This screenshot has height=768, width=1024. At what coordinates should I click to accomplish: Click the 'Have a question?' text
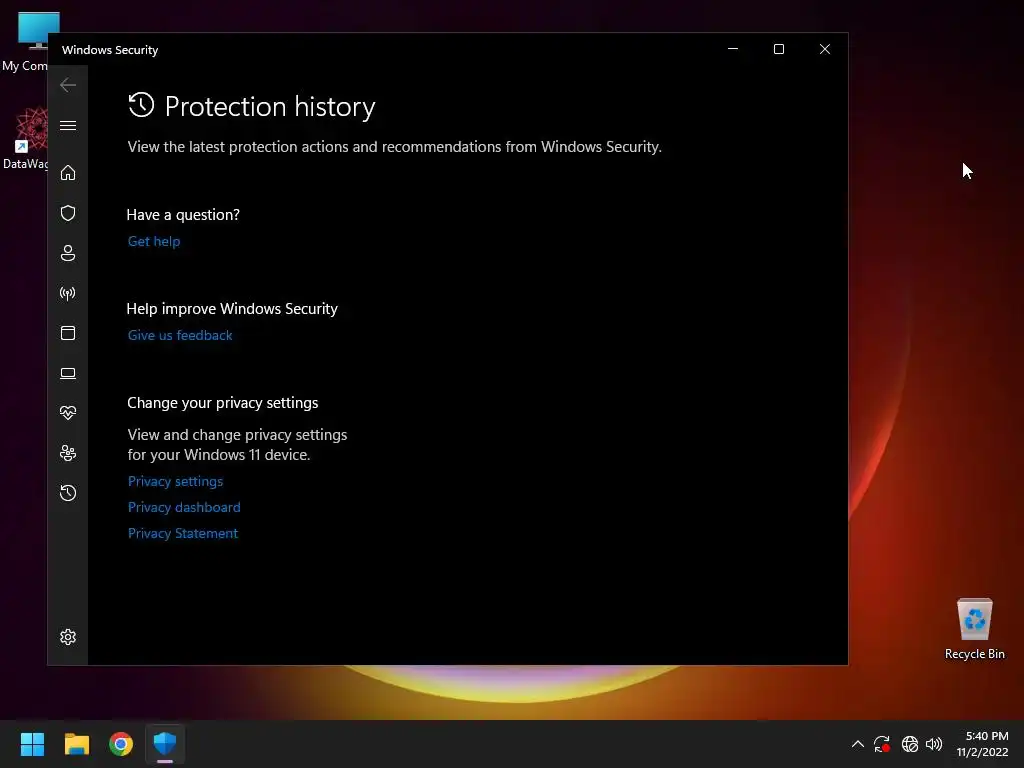(x=183, y=215)
